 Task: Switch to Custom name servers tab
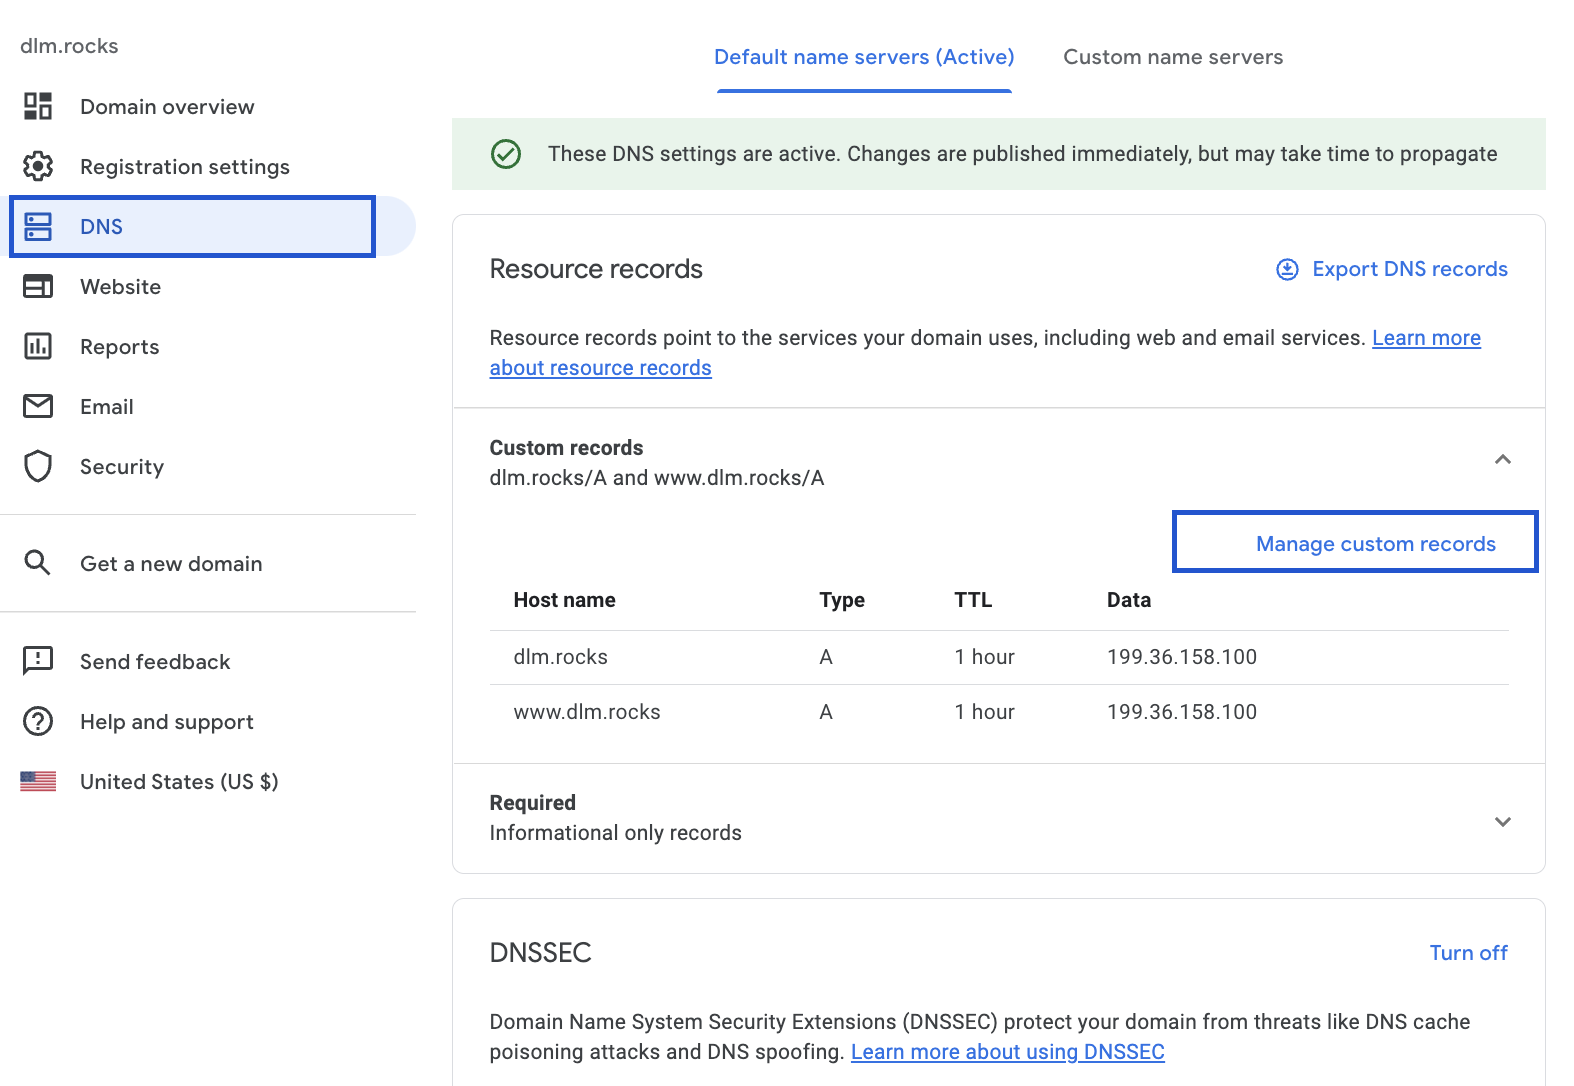click(1173, 57)
